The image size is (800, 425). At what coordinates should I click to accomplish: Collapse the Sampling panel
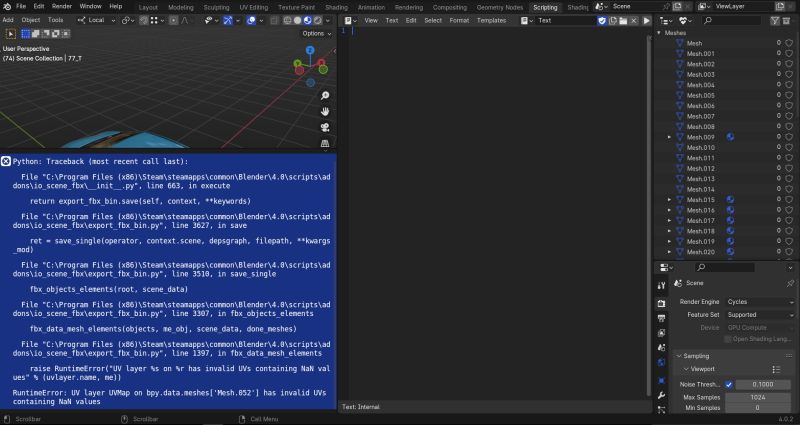tap(679, 356)
